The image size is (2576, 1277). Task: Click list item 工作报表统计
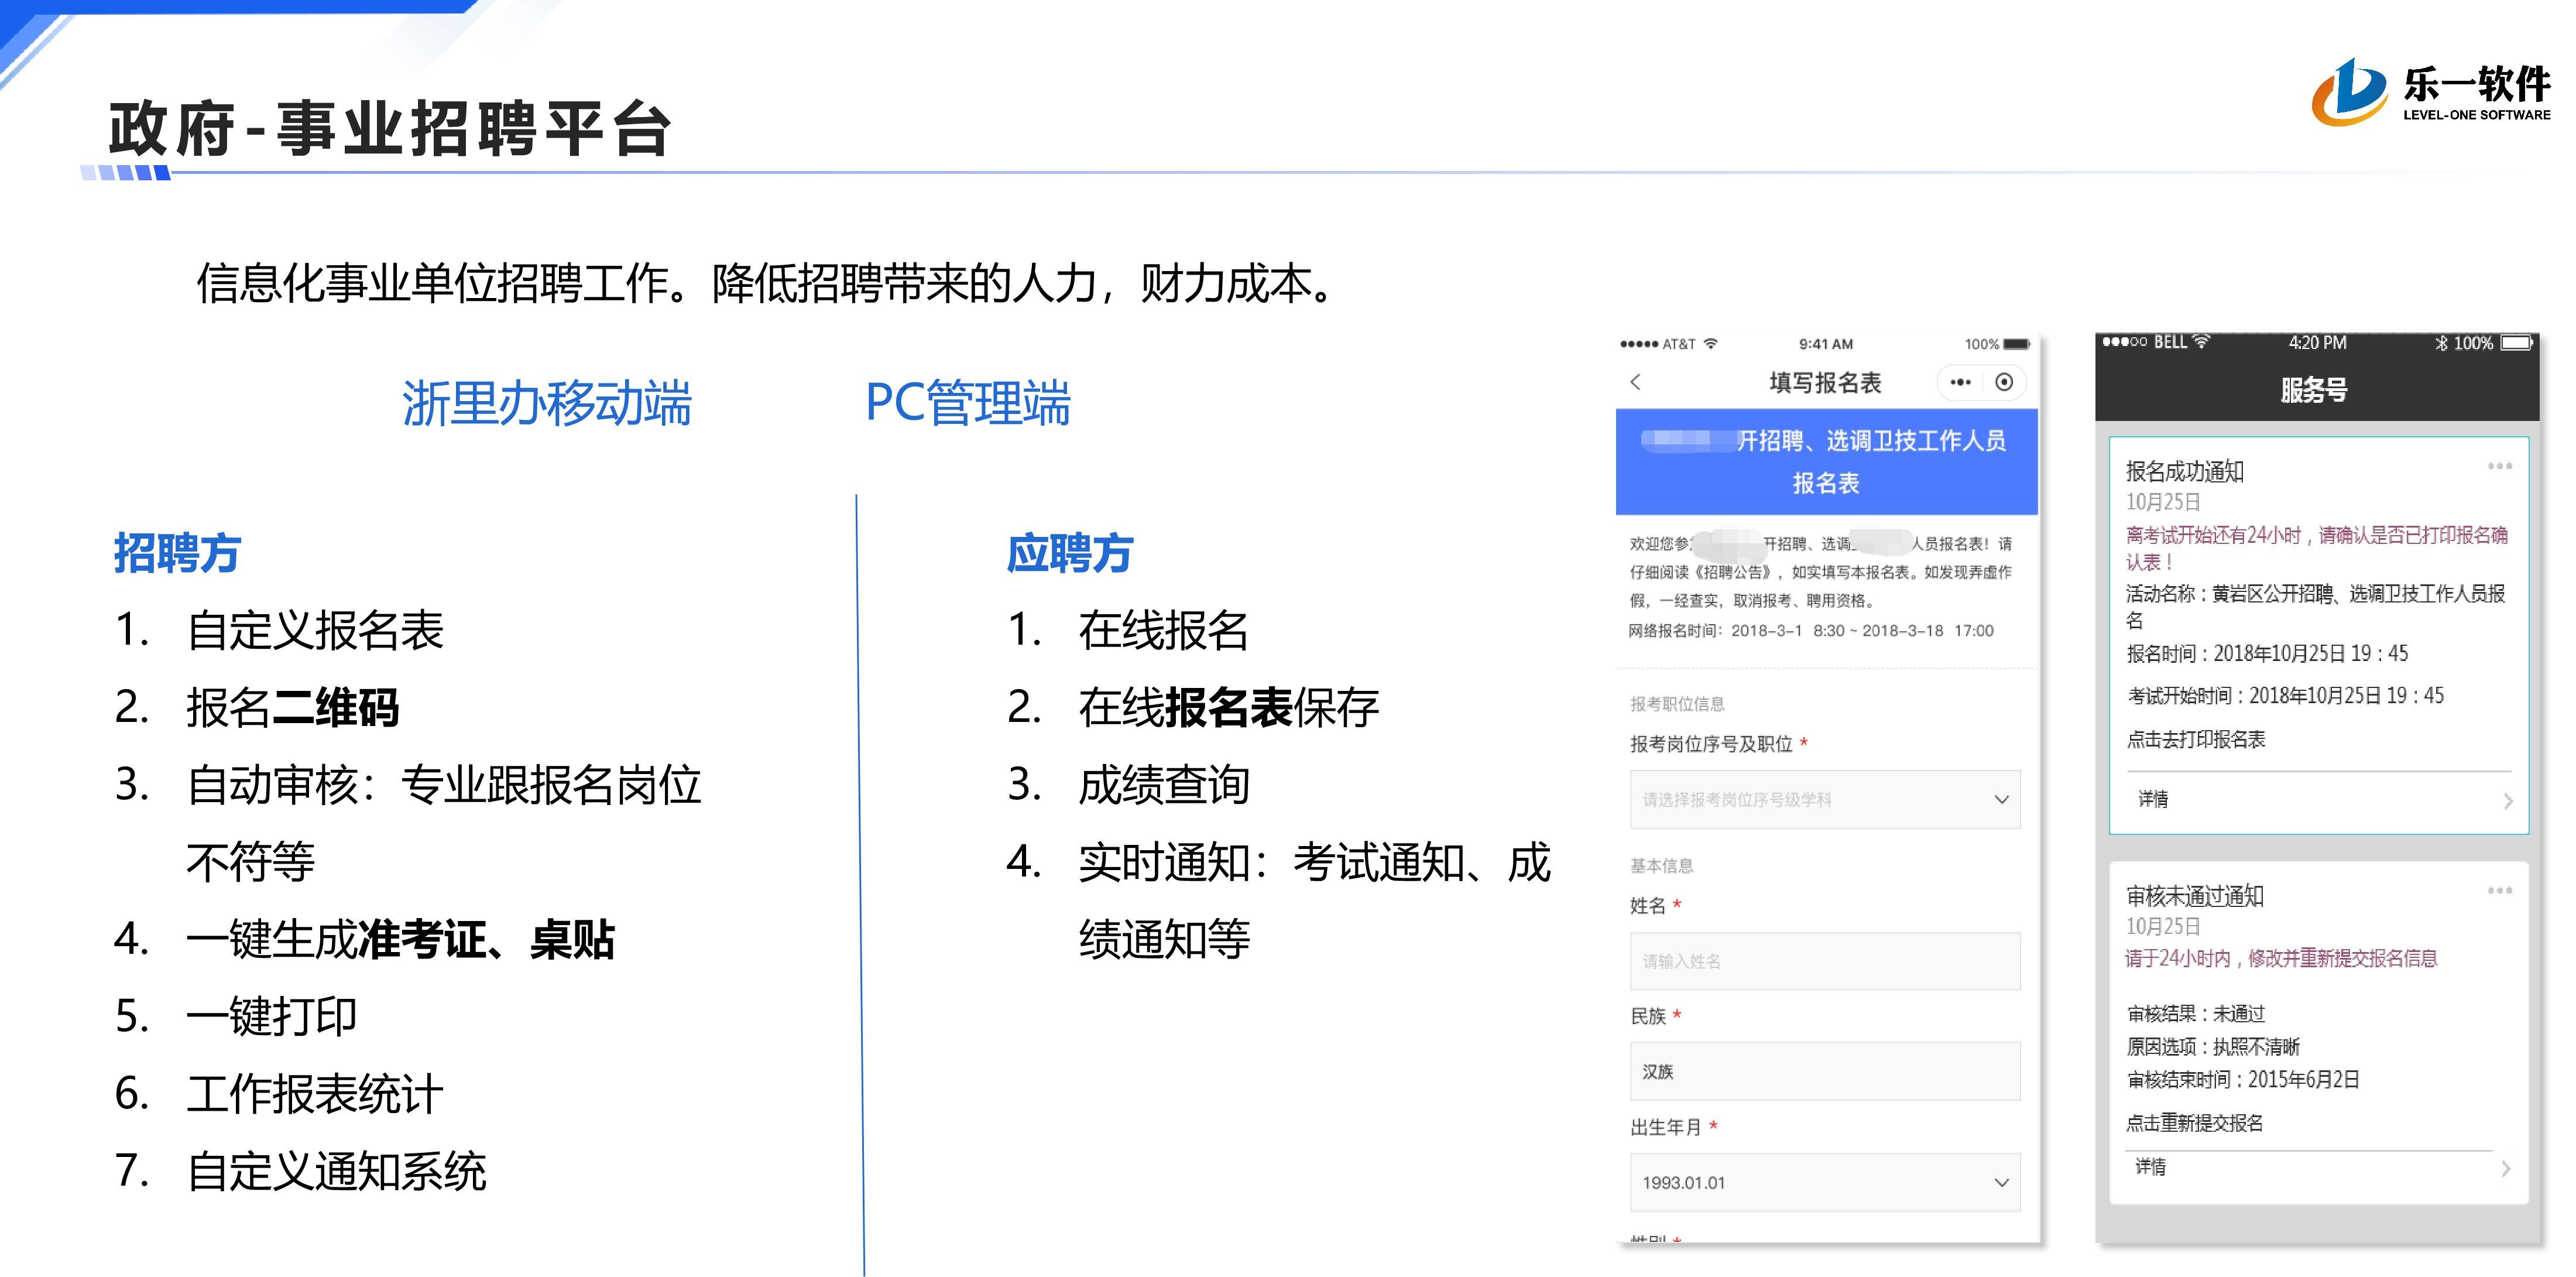tap(314, 1093)
